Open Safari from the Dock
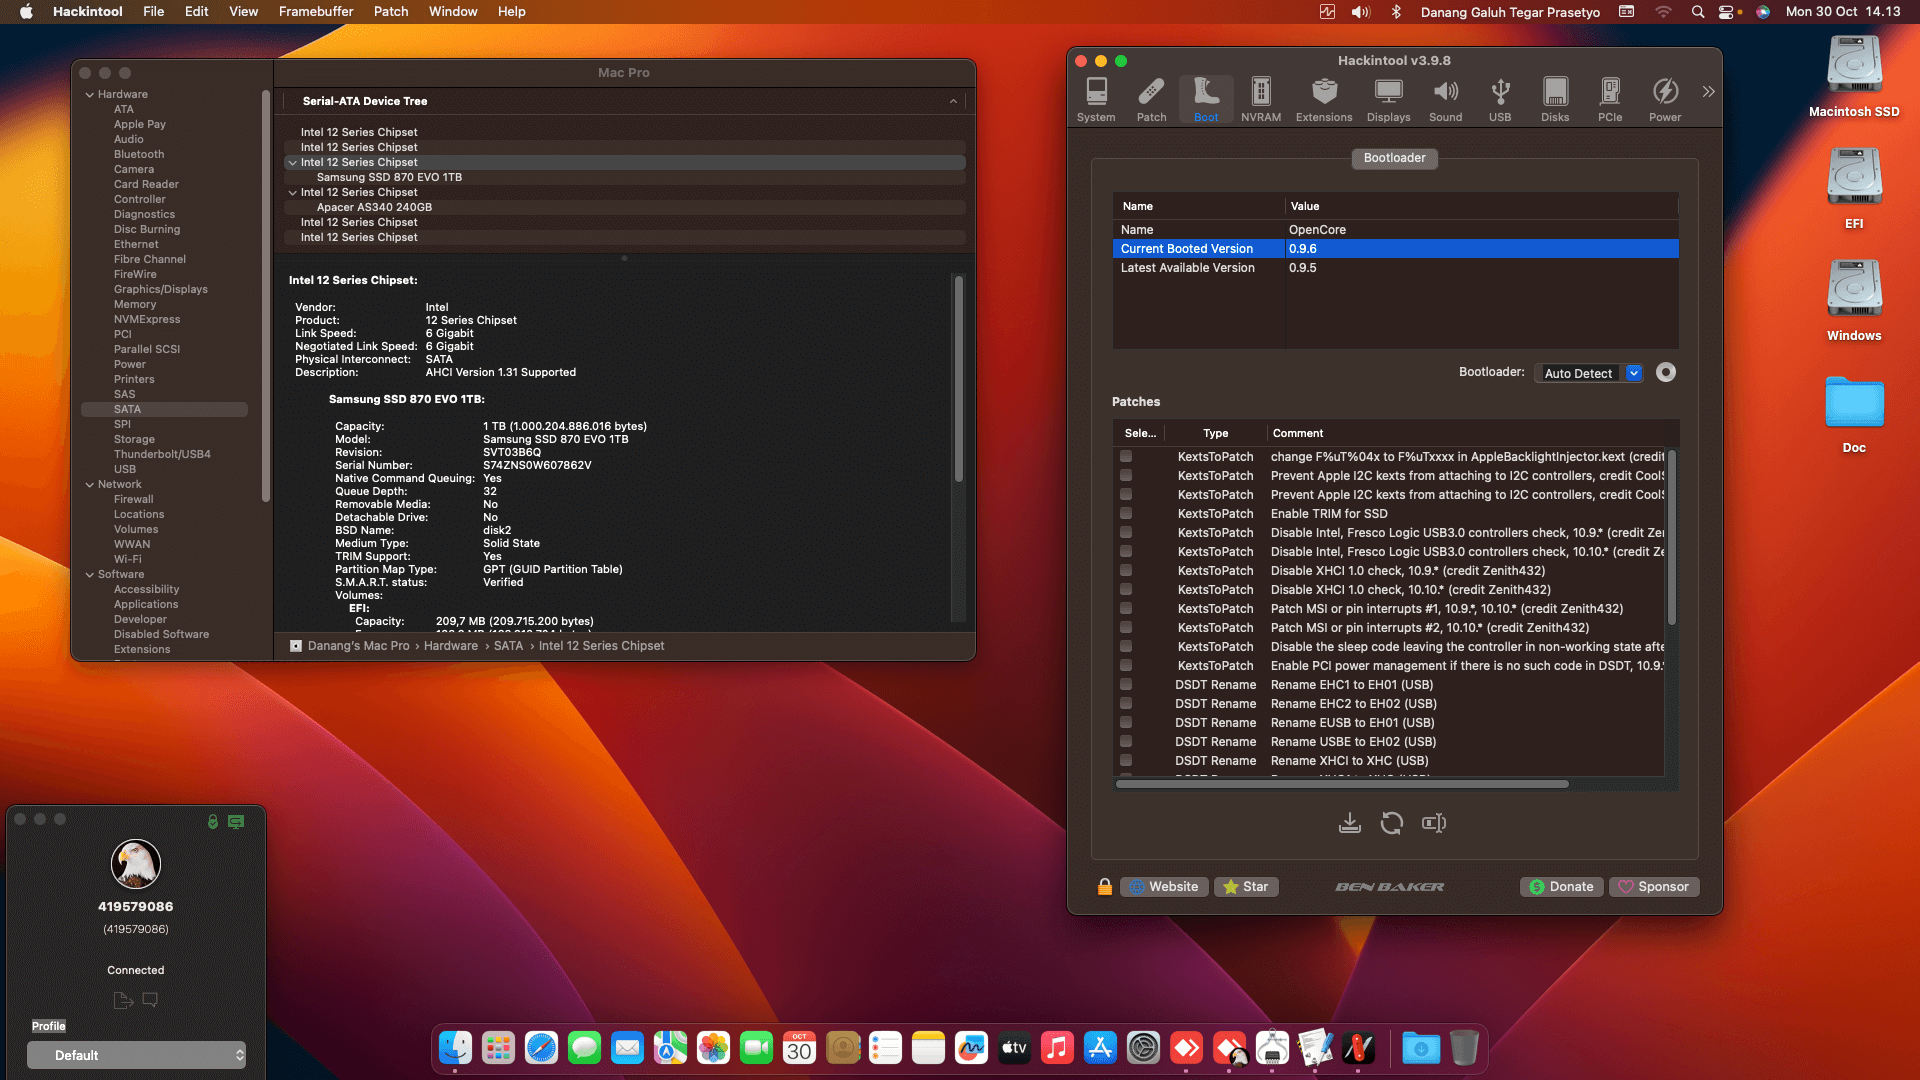 (x=541, y=1048)
